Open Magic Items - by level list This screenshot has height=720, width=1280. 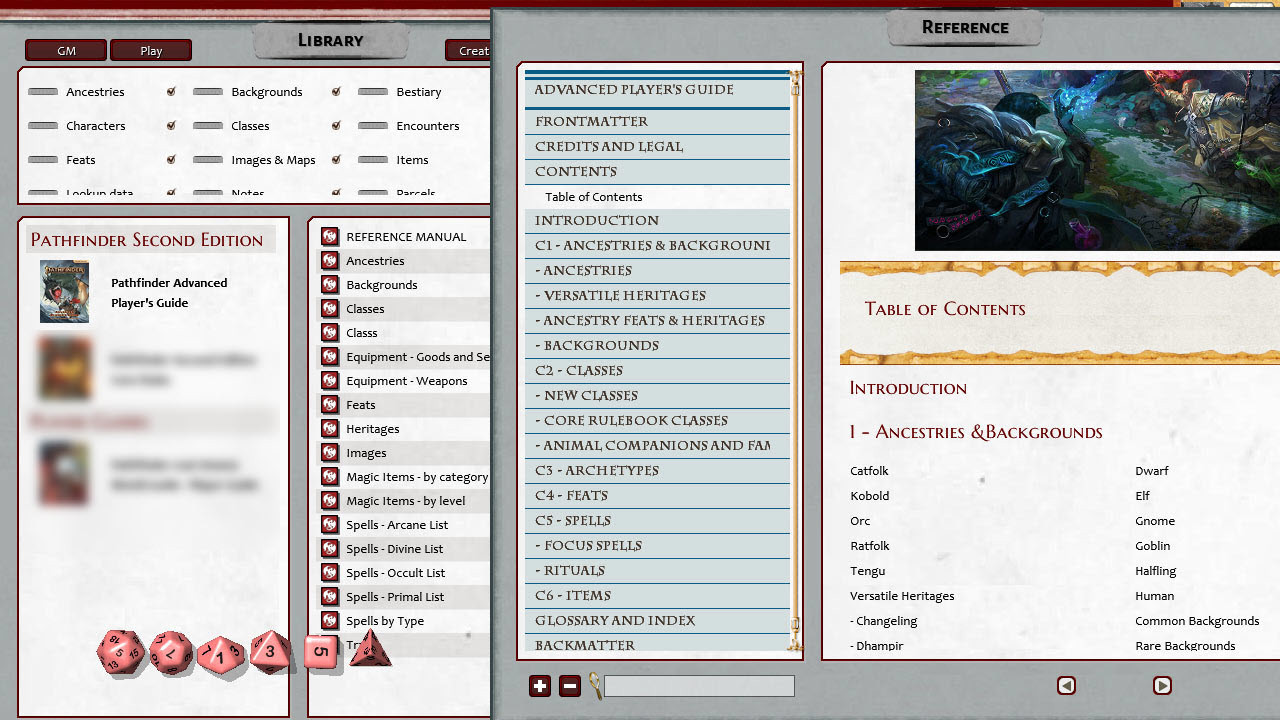405,501
